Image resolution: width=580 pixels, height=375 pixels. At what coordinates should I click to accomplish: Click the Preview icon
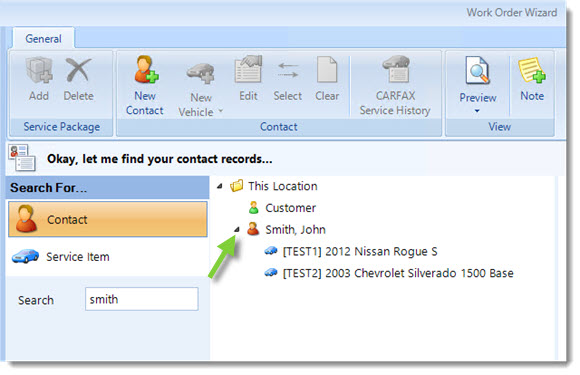tap(477, 70)
